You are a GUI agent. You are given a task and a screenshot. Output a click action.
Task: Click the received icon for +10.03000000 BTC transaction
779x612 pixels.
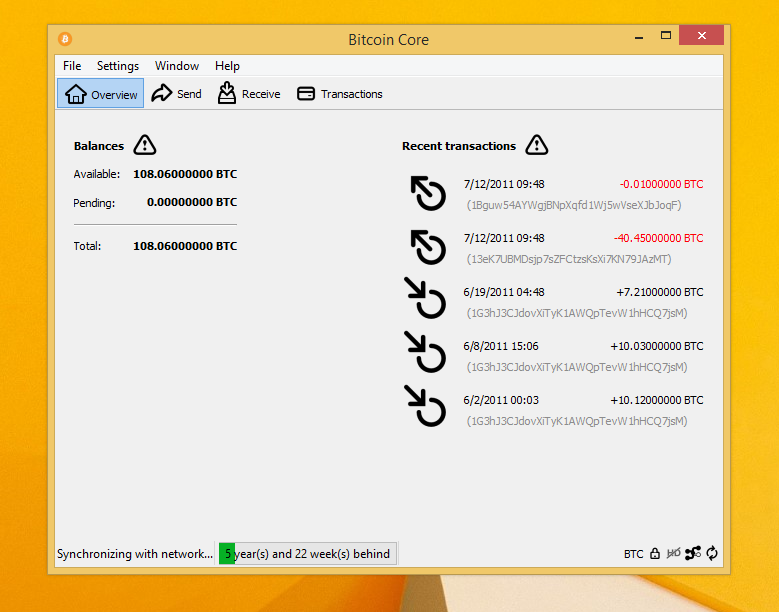425,352
